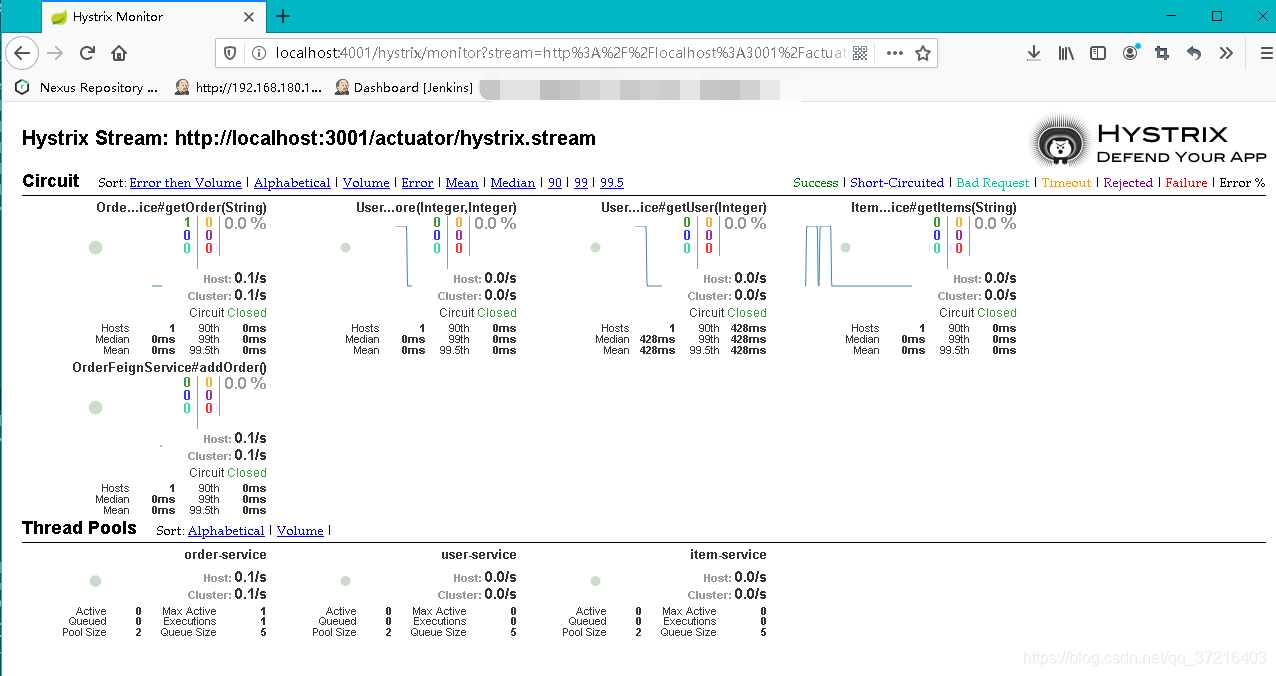
Task: Click the Hystrix Stream heading text
Action: point(309,138)
